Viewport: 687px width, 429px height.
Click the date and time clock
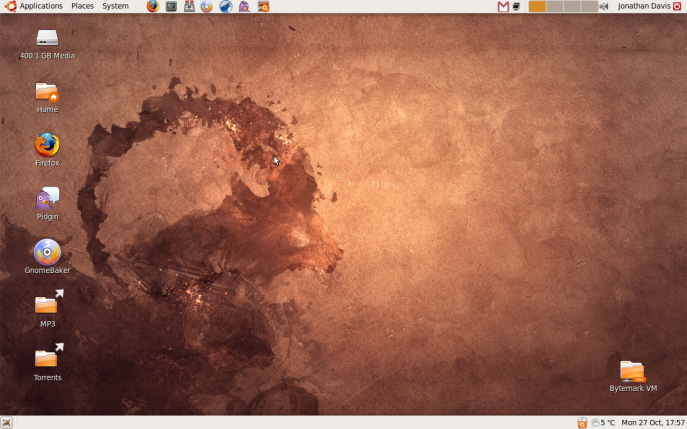tap(653, 423)
